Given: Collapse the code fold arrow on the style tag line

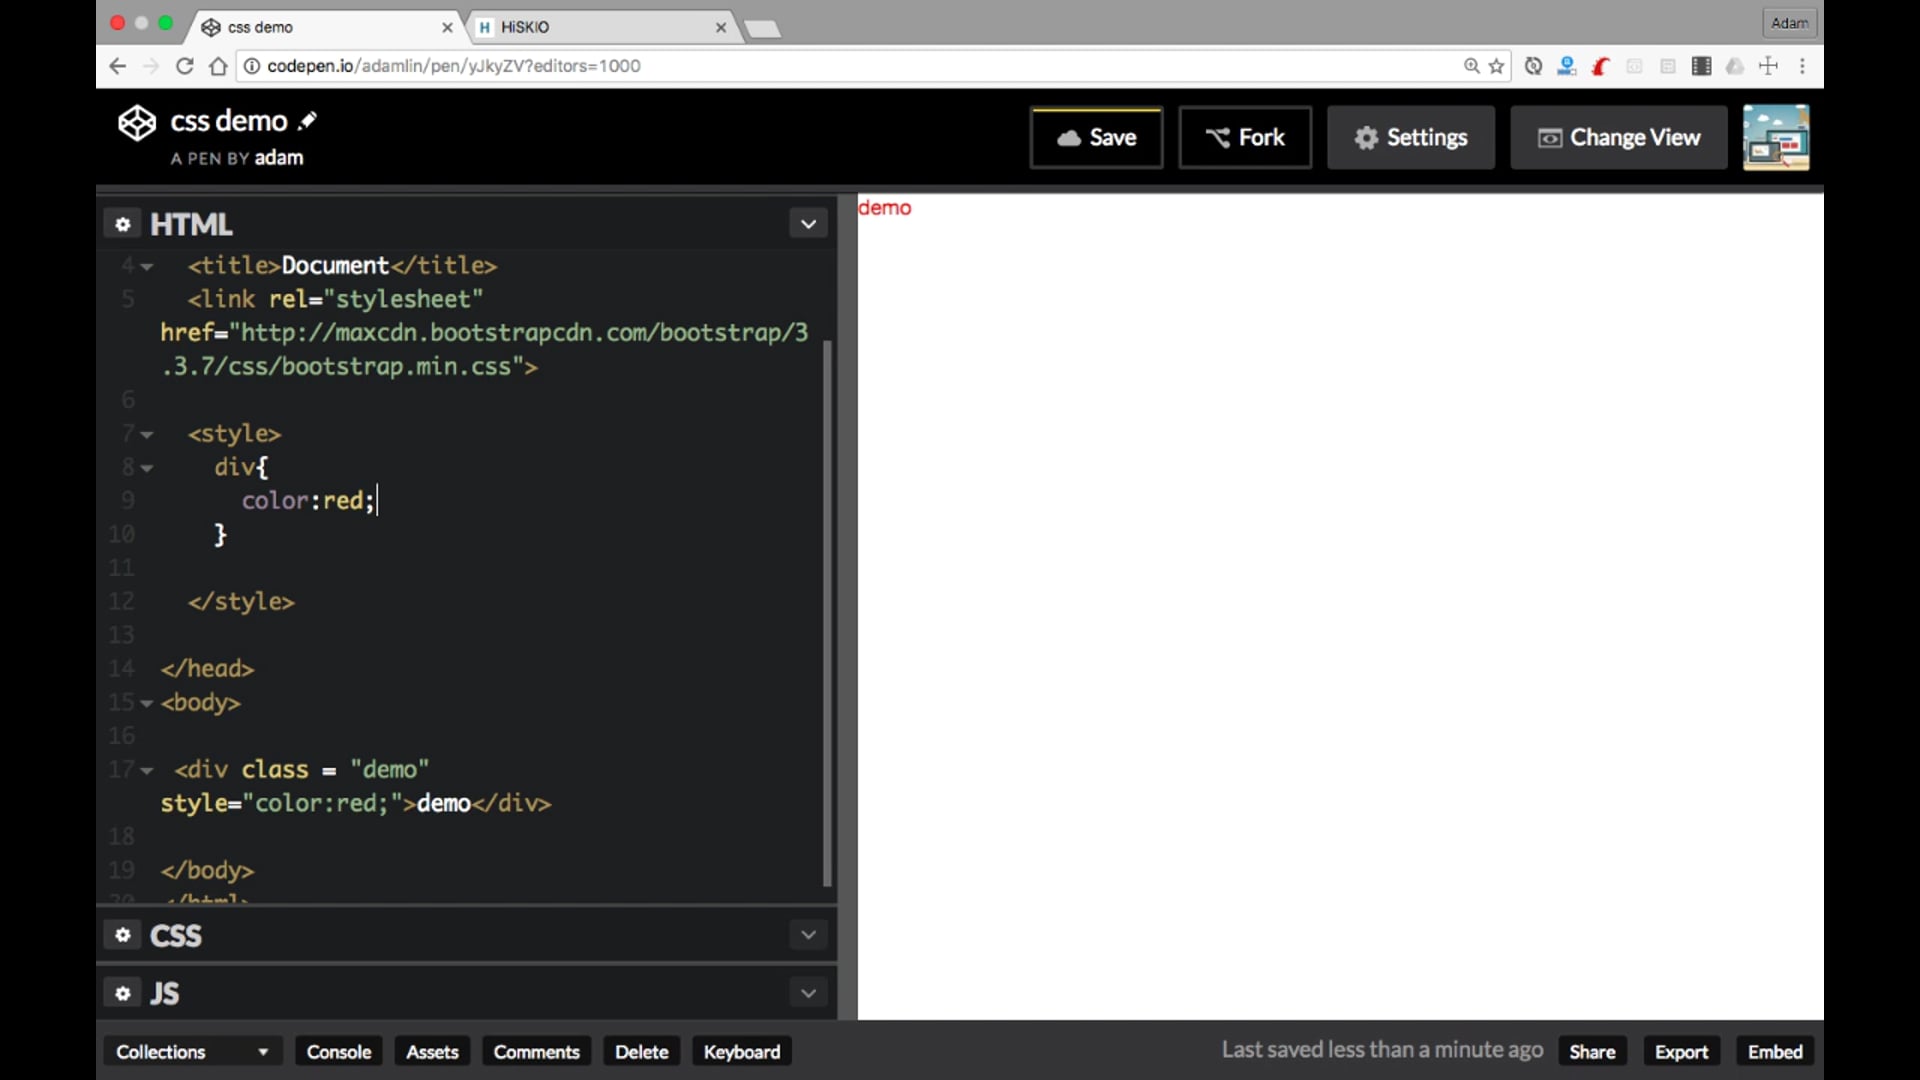Looking at the screenshot, I should point(147,434).
